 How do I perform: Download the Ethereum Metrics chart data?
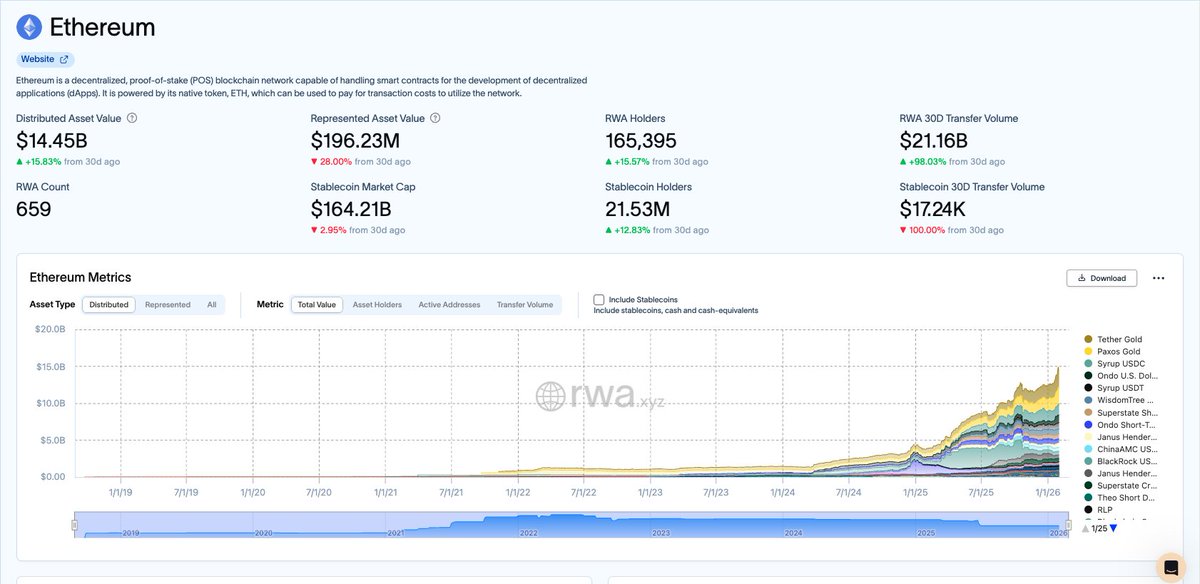point(1102,278)
